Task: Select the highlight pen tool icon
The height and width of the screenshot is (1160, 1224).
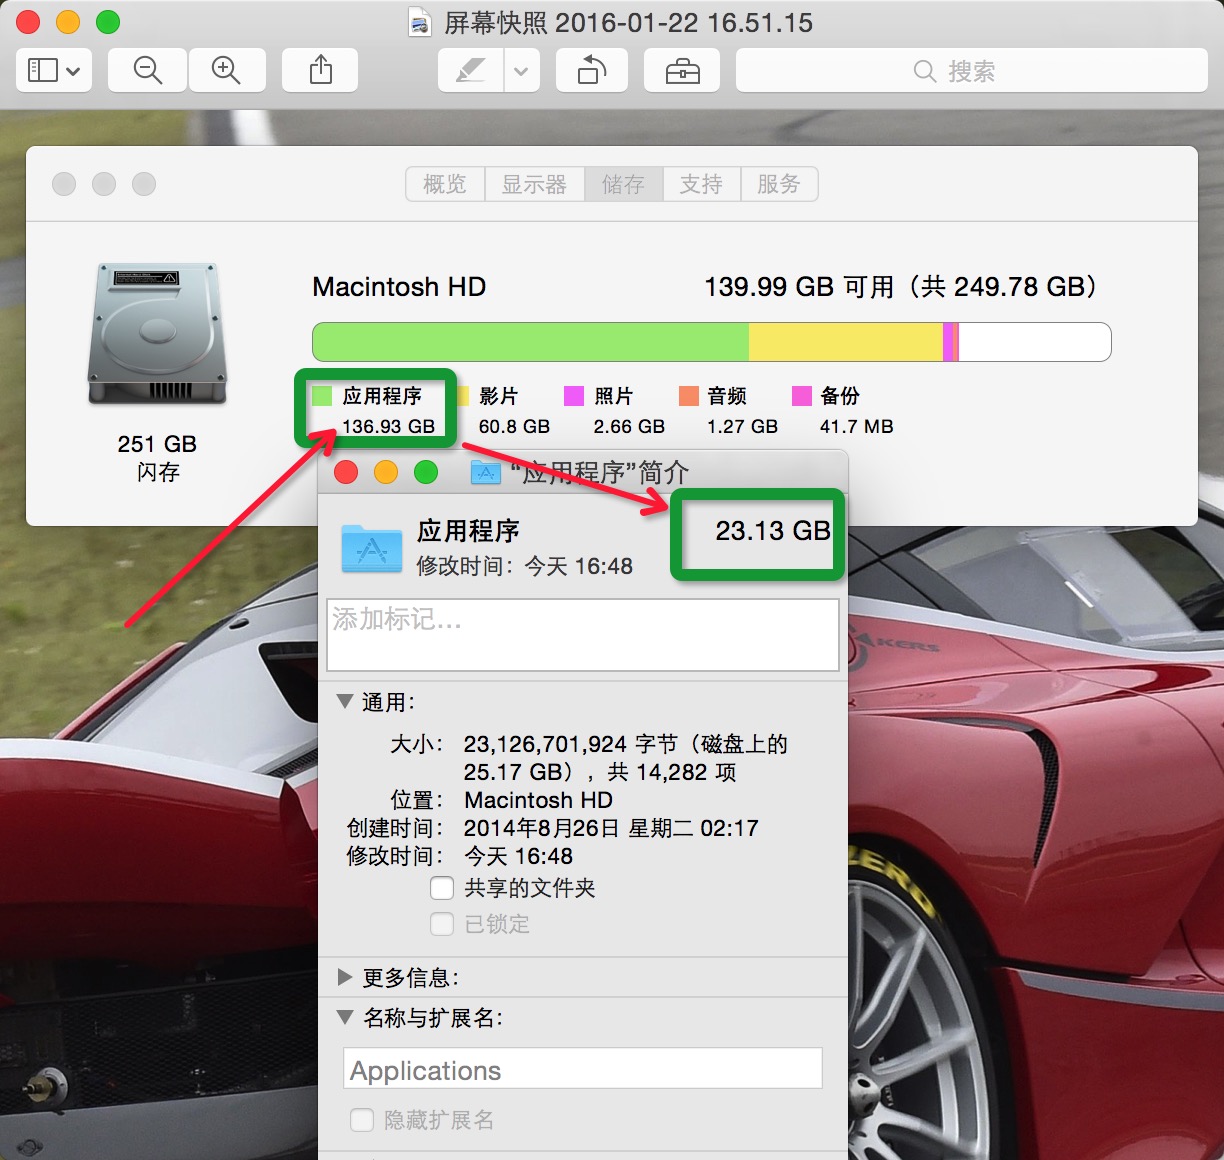Action: coord(470,71)
